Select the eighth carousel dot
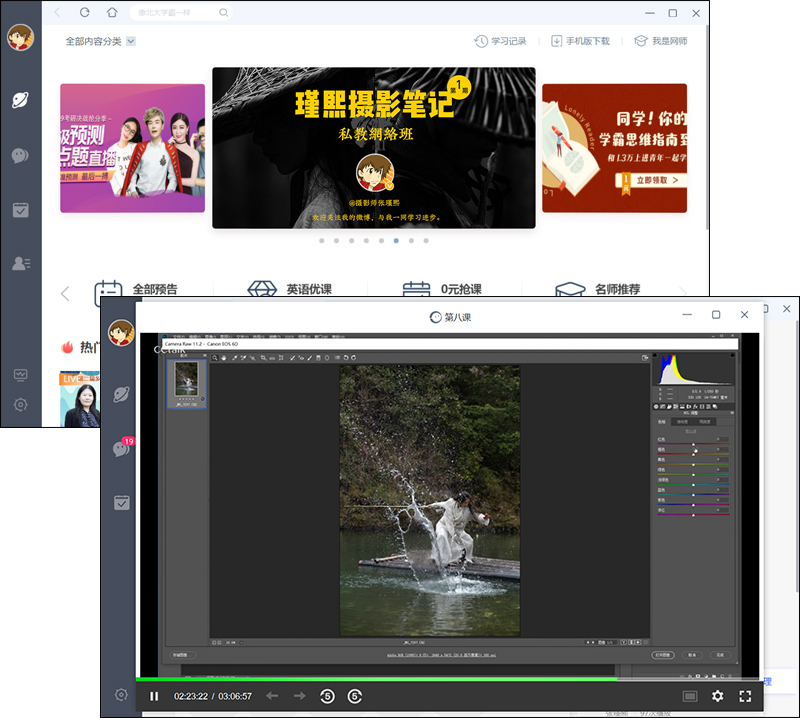 [x=426, y=241]
